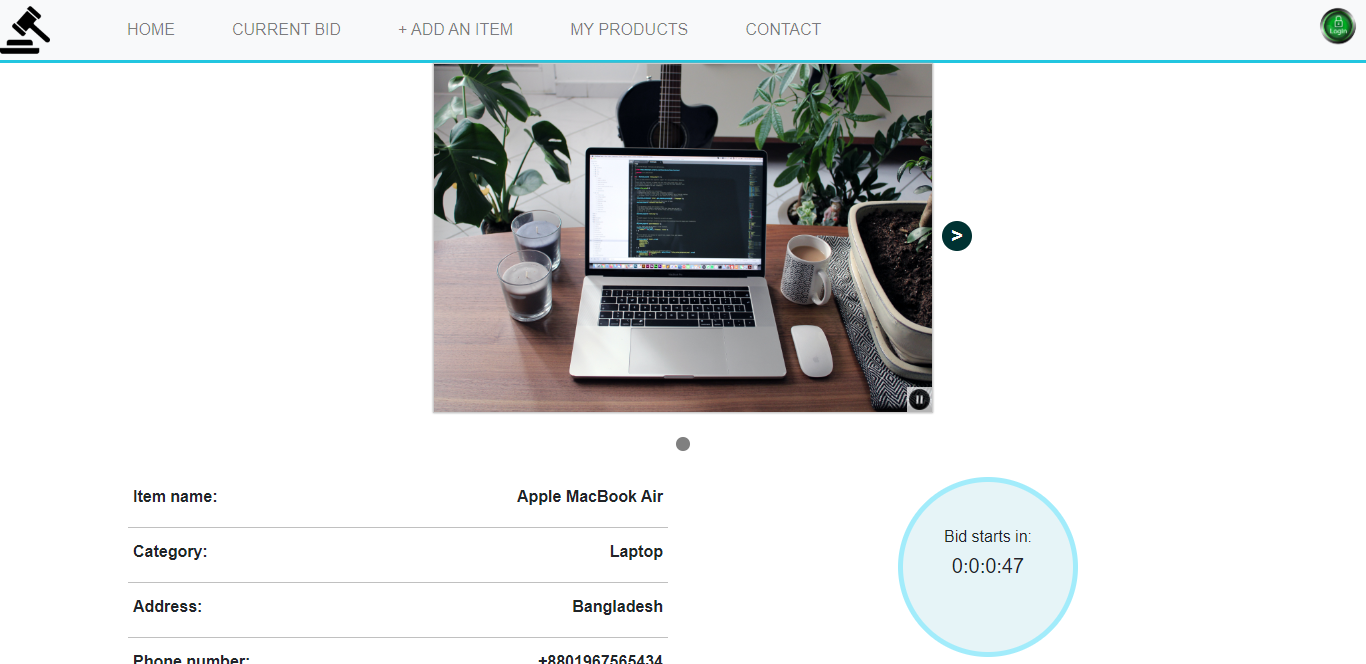Click the 'Item name:' label
The width and height of the screenshot is (1366, 664).
point(175,496)
